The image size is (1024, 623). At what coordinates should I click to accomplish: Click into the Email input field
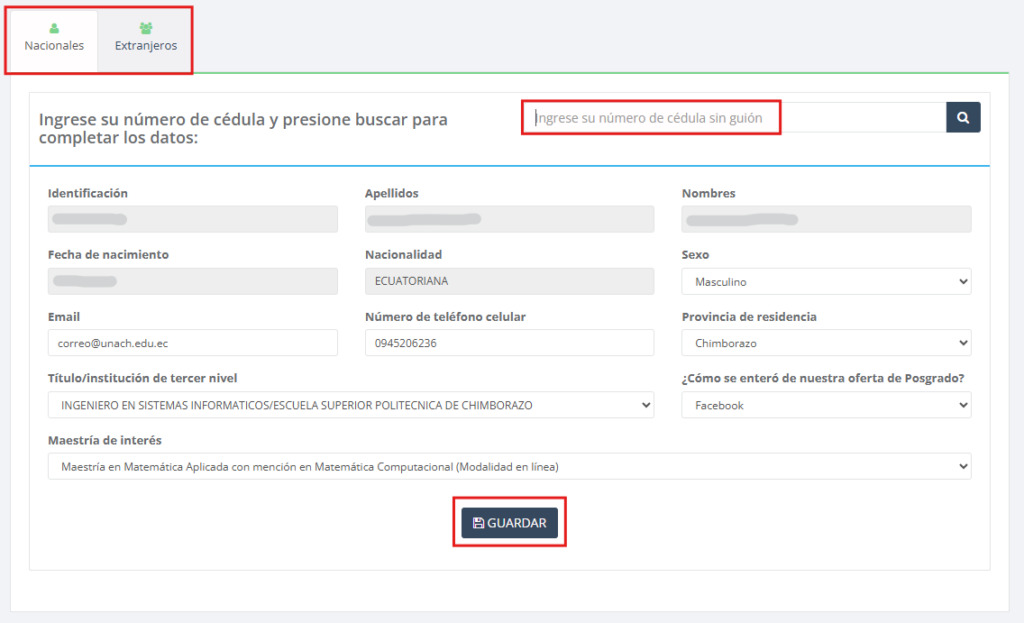pyautogui.click(x=192, y=343)
